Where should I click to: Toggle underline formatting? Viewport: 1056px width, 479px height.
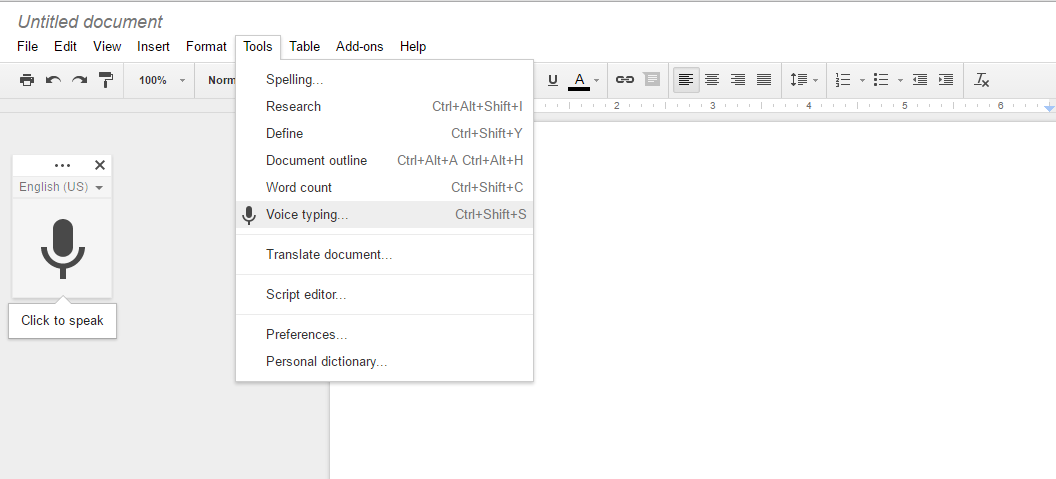(551, 80)
